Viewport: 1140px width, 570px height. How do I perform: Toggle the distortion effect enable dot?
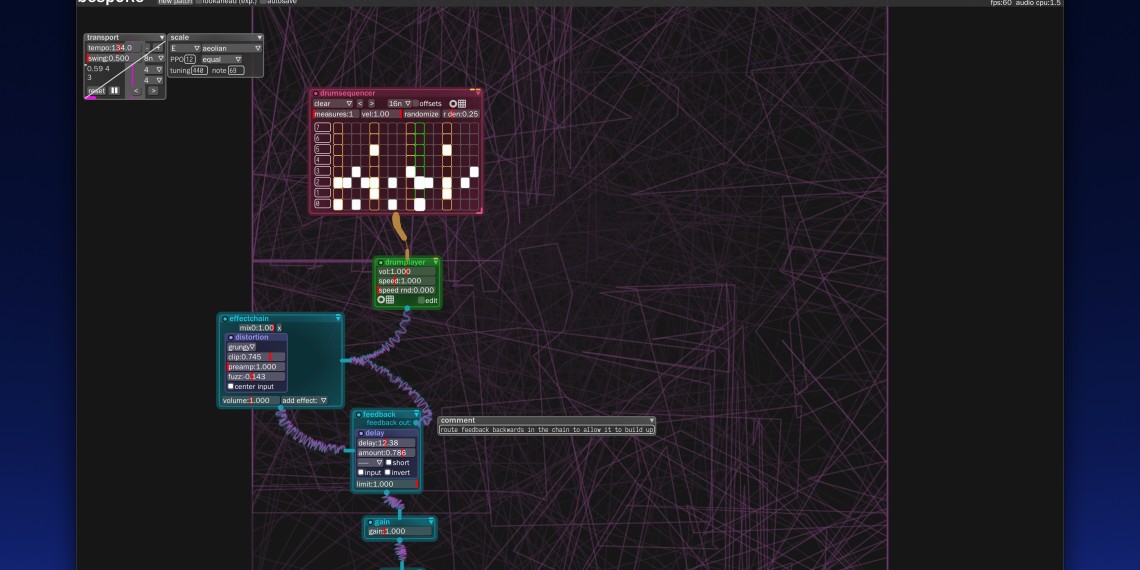click(231, 338)
